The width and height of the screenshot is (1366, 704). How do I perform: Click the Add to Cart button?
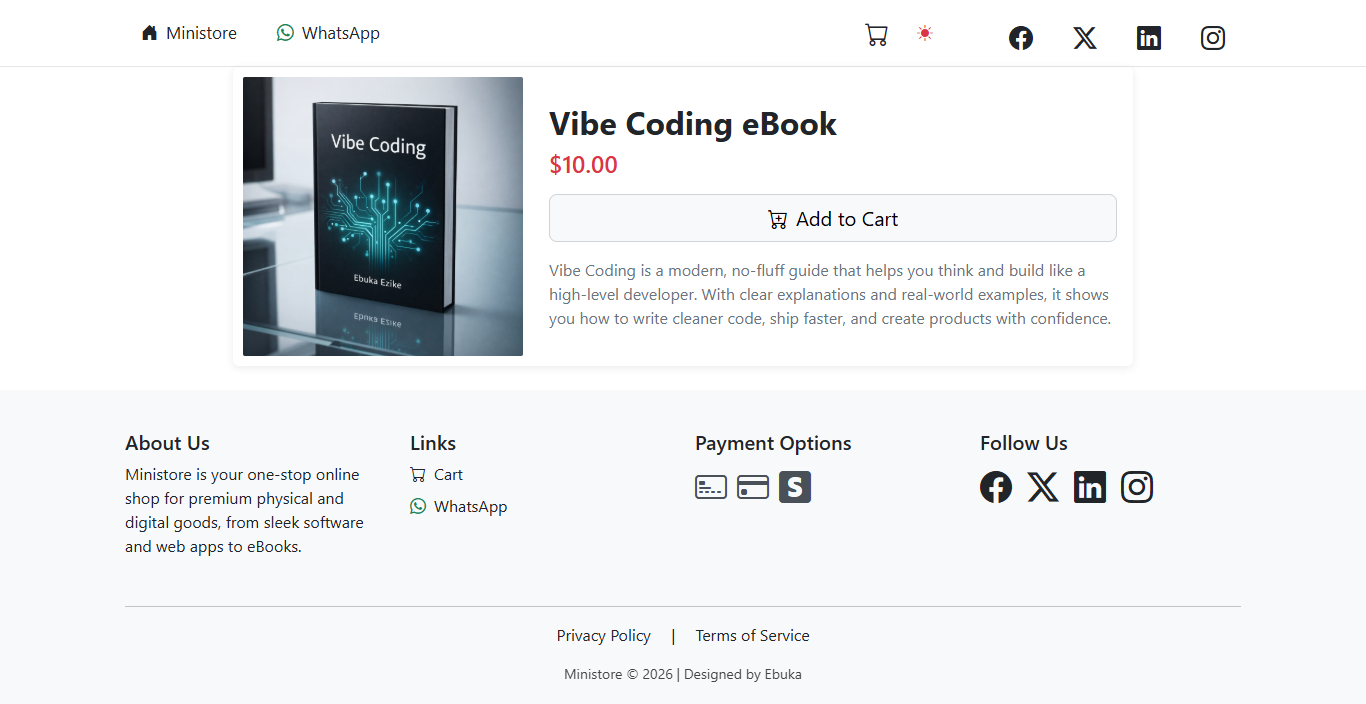[x=832, y=218]
